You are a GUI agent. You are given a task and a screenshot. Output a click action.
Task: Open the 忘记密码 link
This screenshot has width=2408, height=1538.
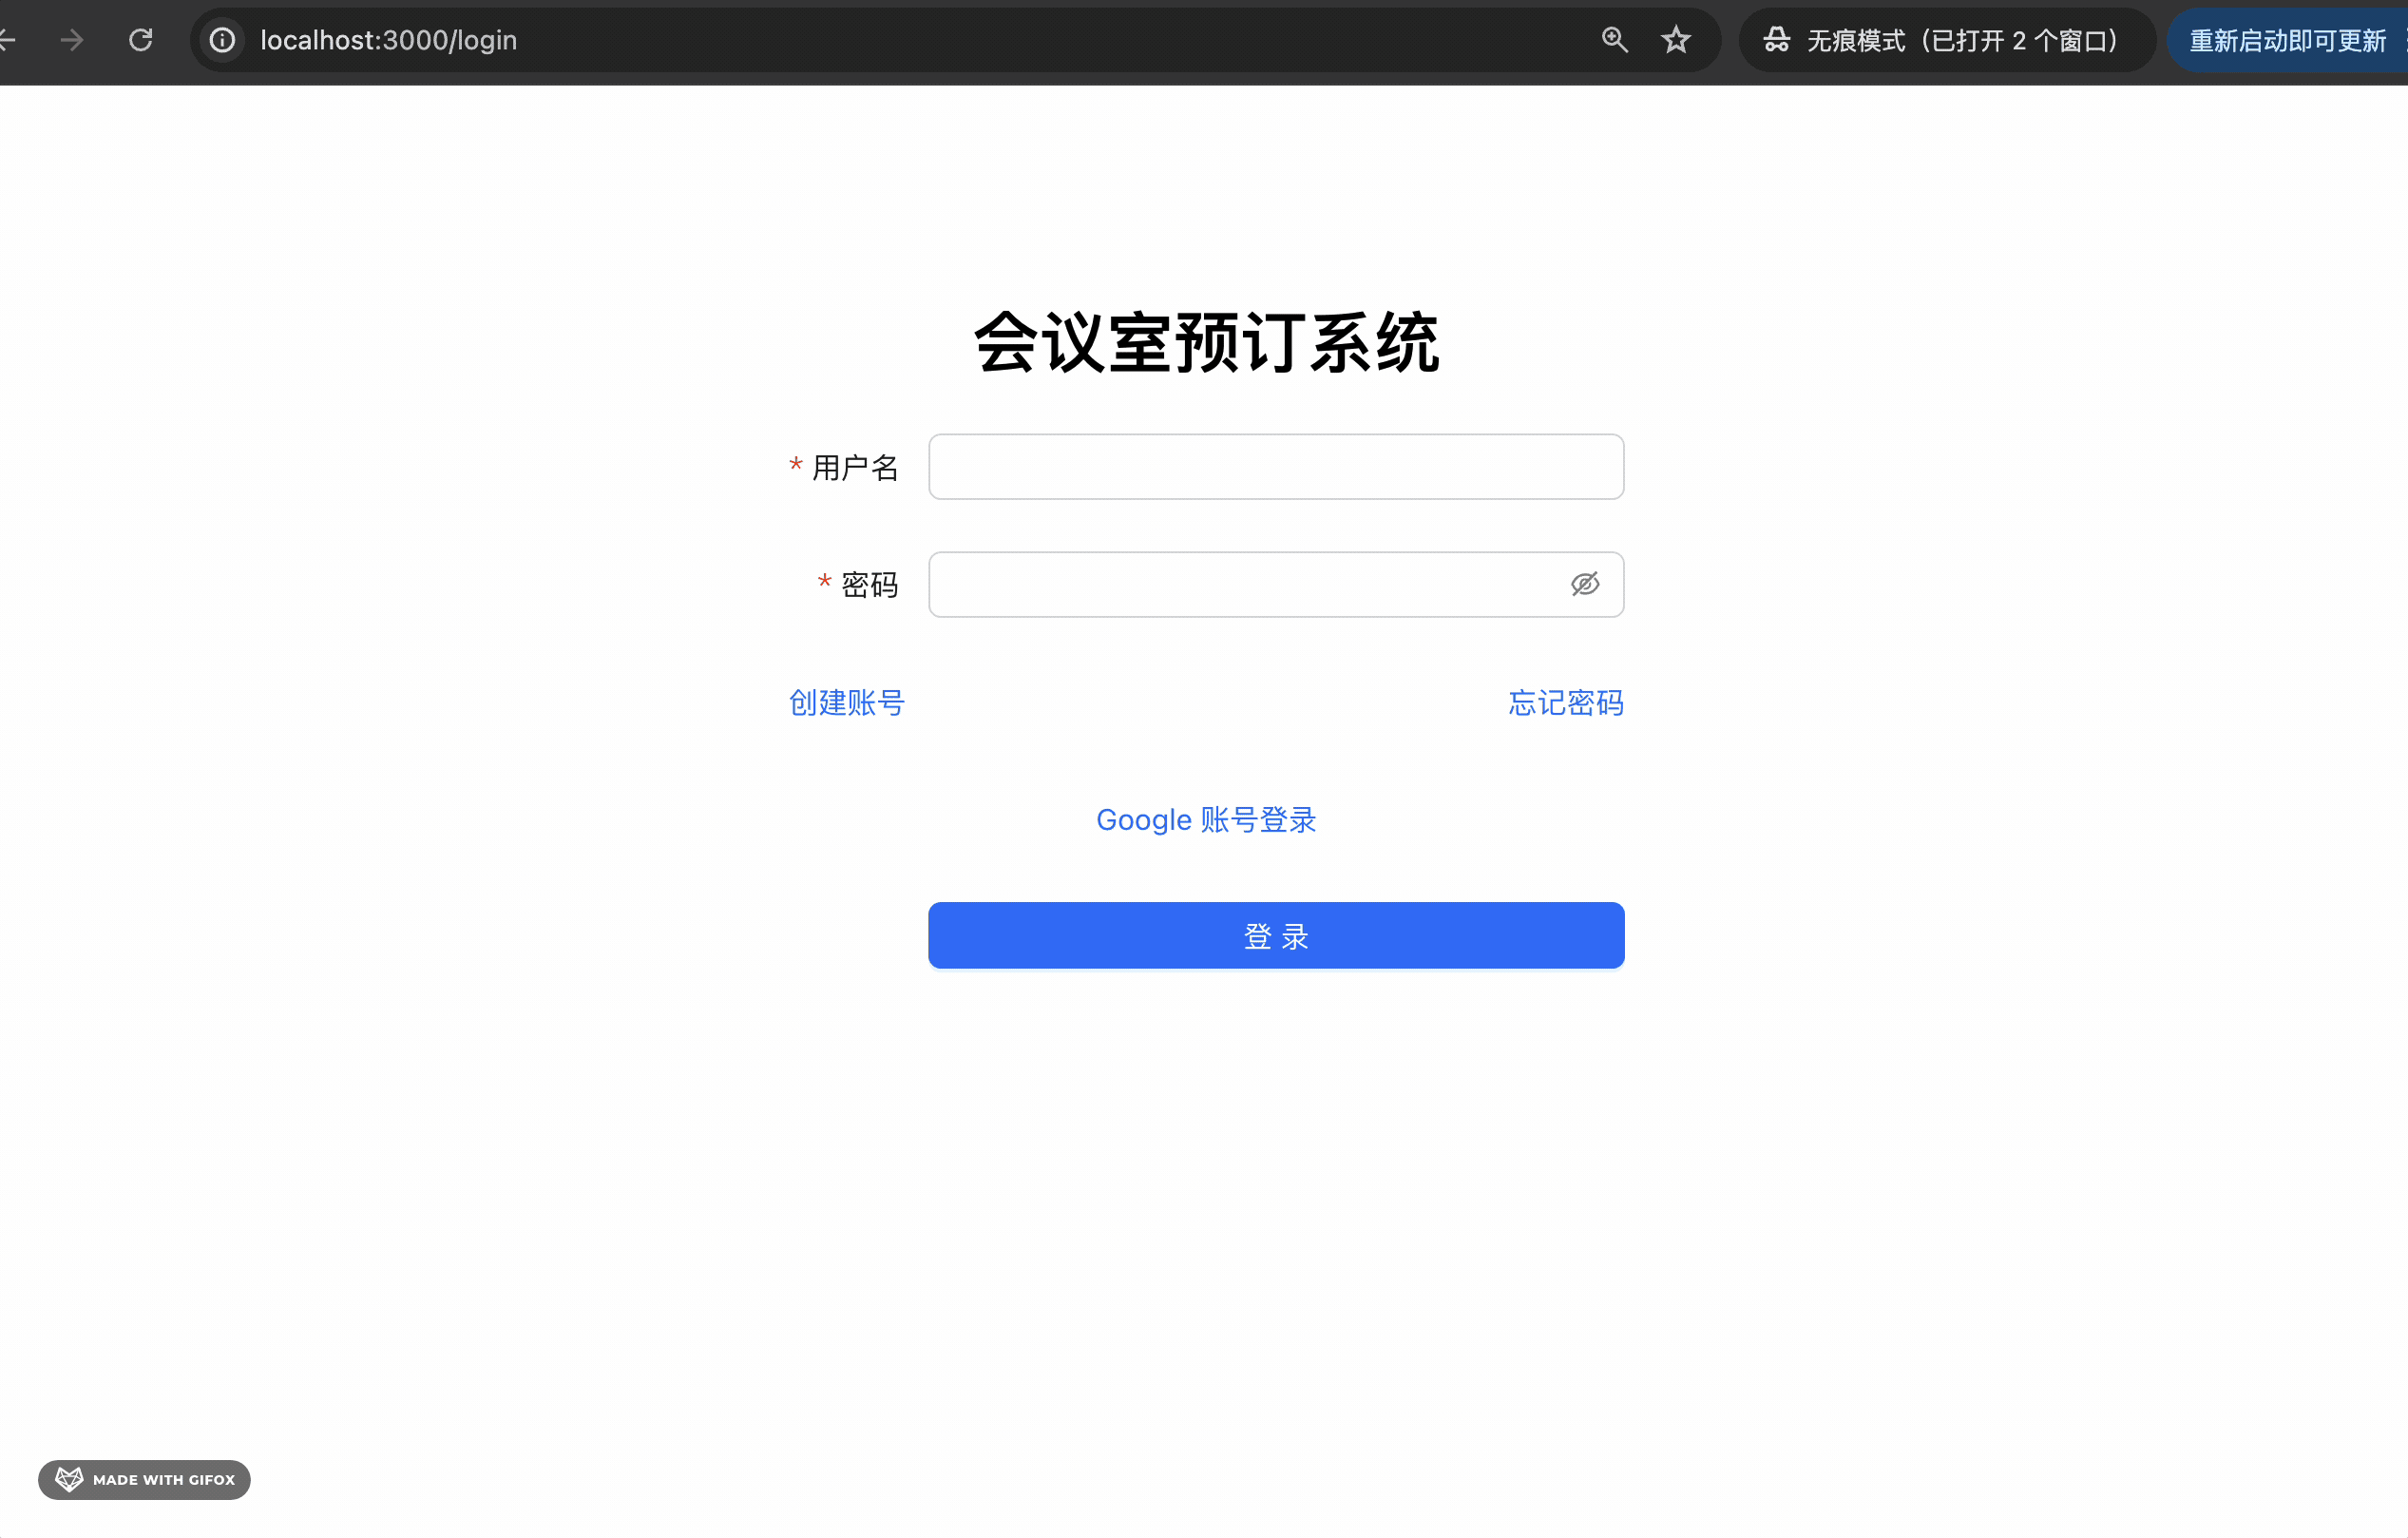[1565, 702]
